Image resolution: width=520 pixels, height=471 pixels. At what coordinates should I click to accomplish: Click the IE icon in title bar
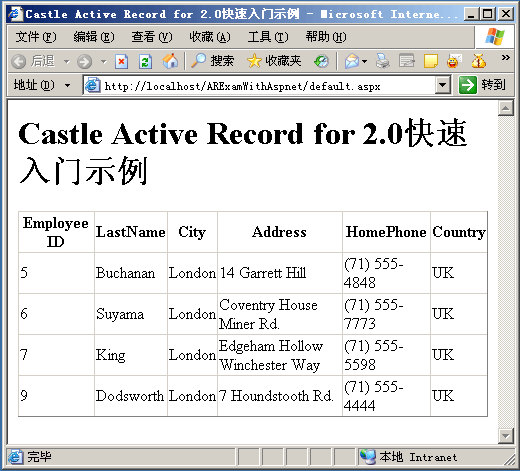(x=15, y=14)
